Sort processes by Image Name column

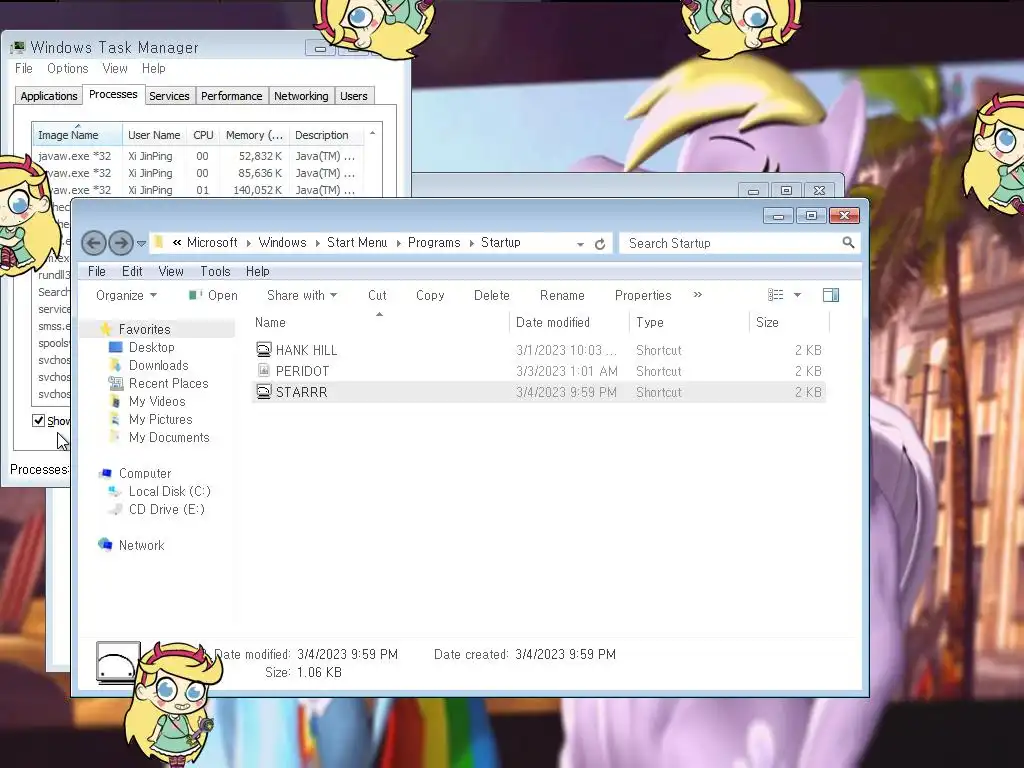(77, 135)
